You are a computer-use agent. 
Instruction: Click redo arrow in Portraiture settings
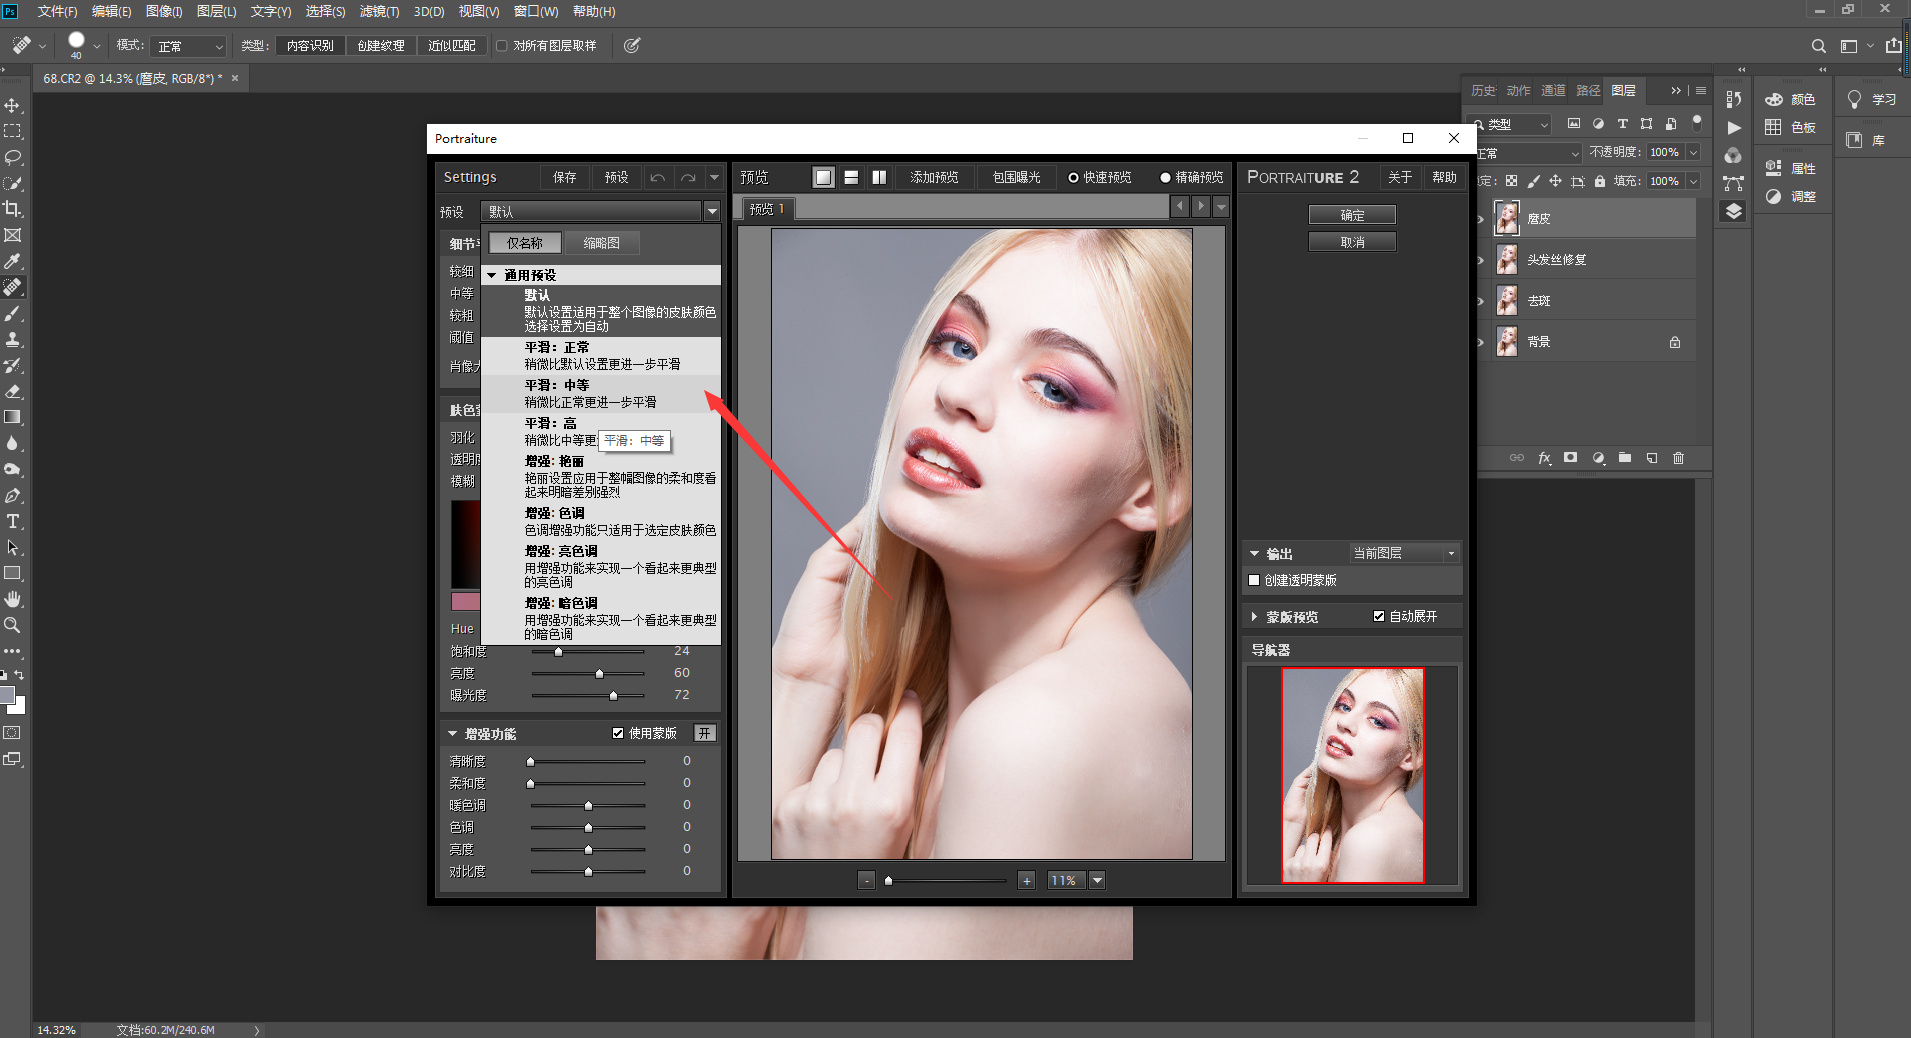click(688, 177)
